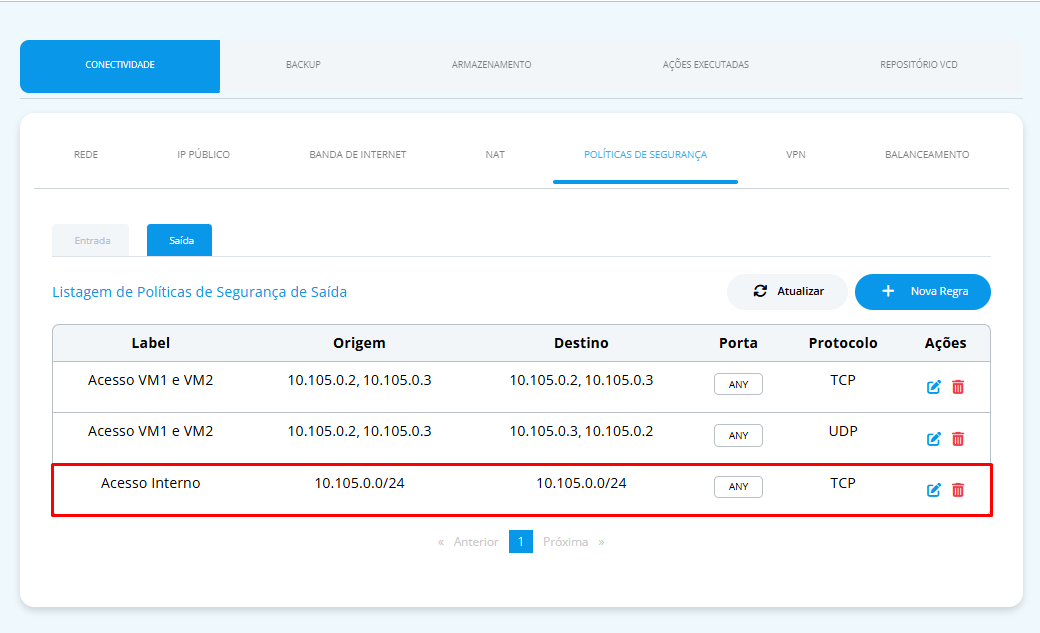1040x633 pixels.
Task: Click Listagem de Políticas de Segurança heading
Action: click(200, 292)
